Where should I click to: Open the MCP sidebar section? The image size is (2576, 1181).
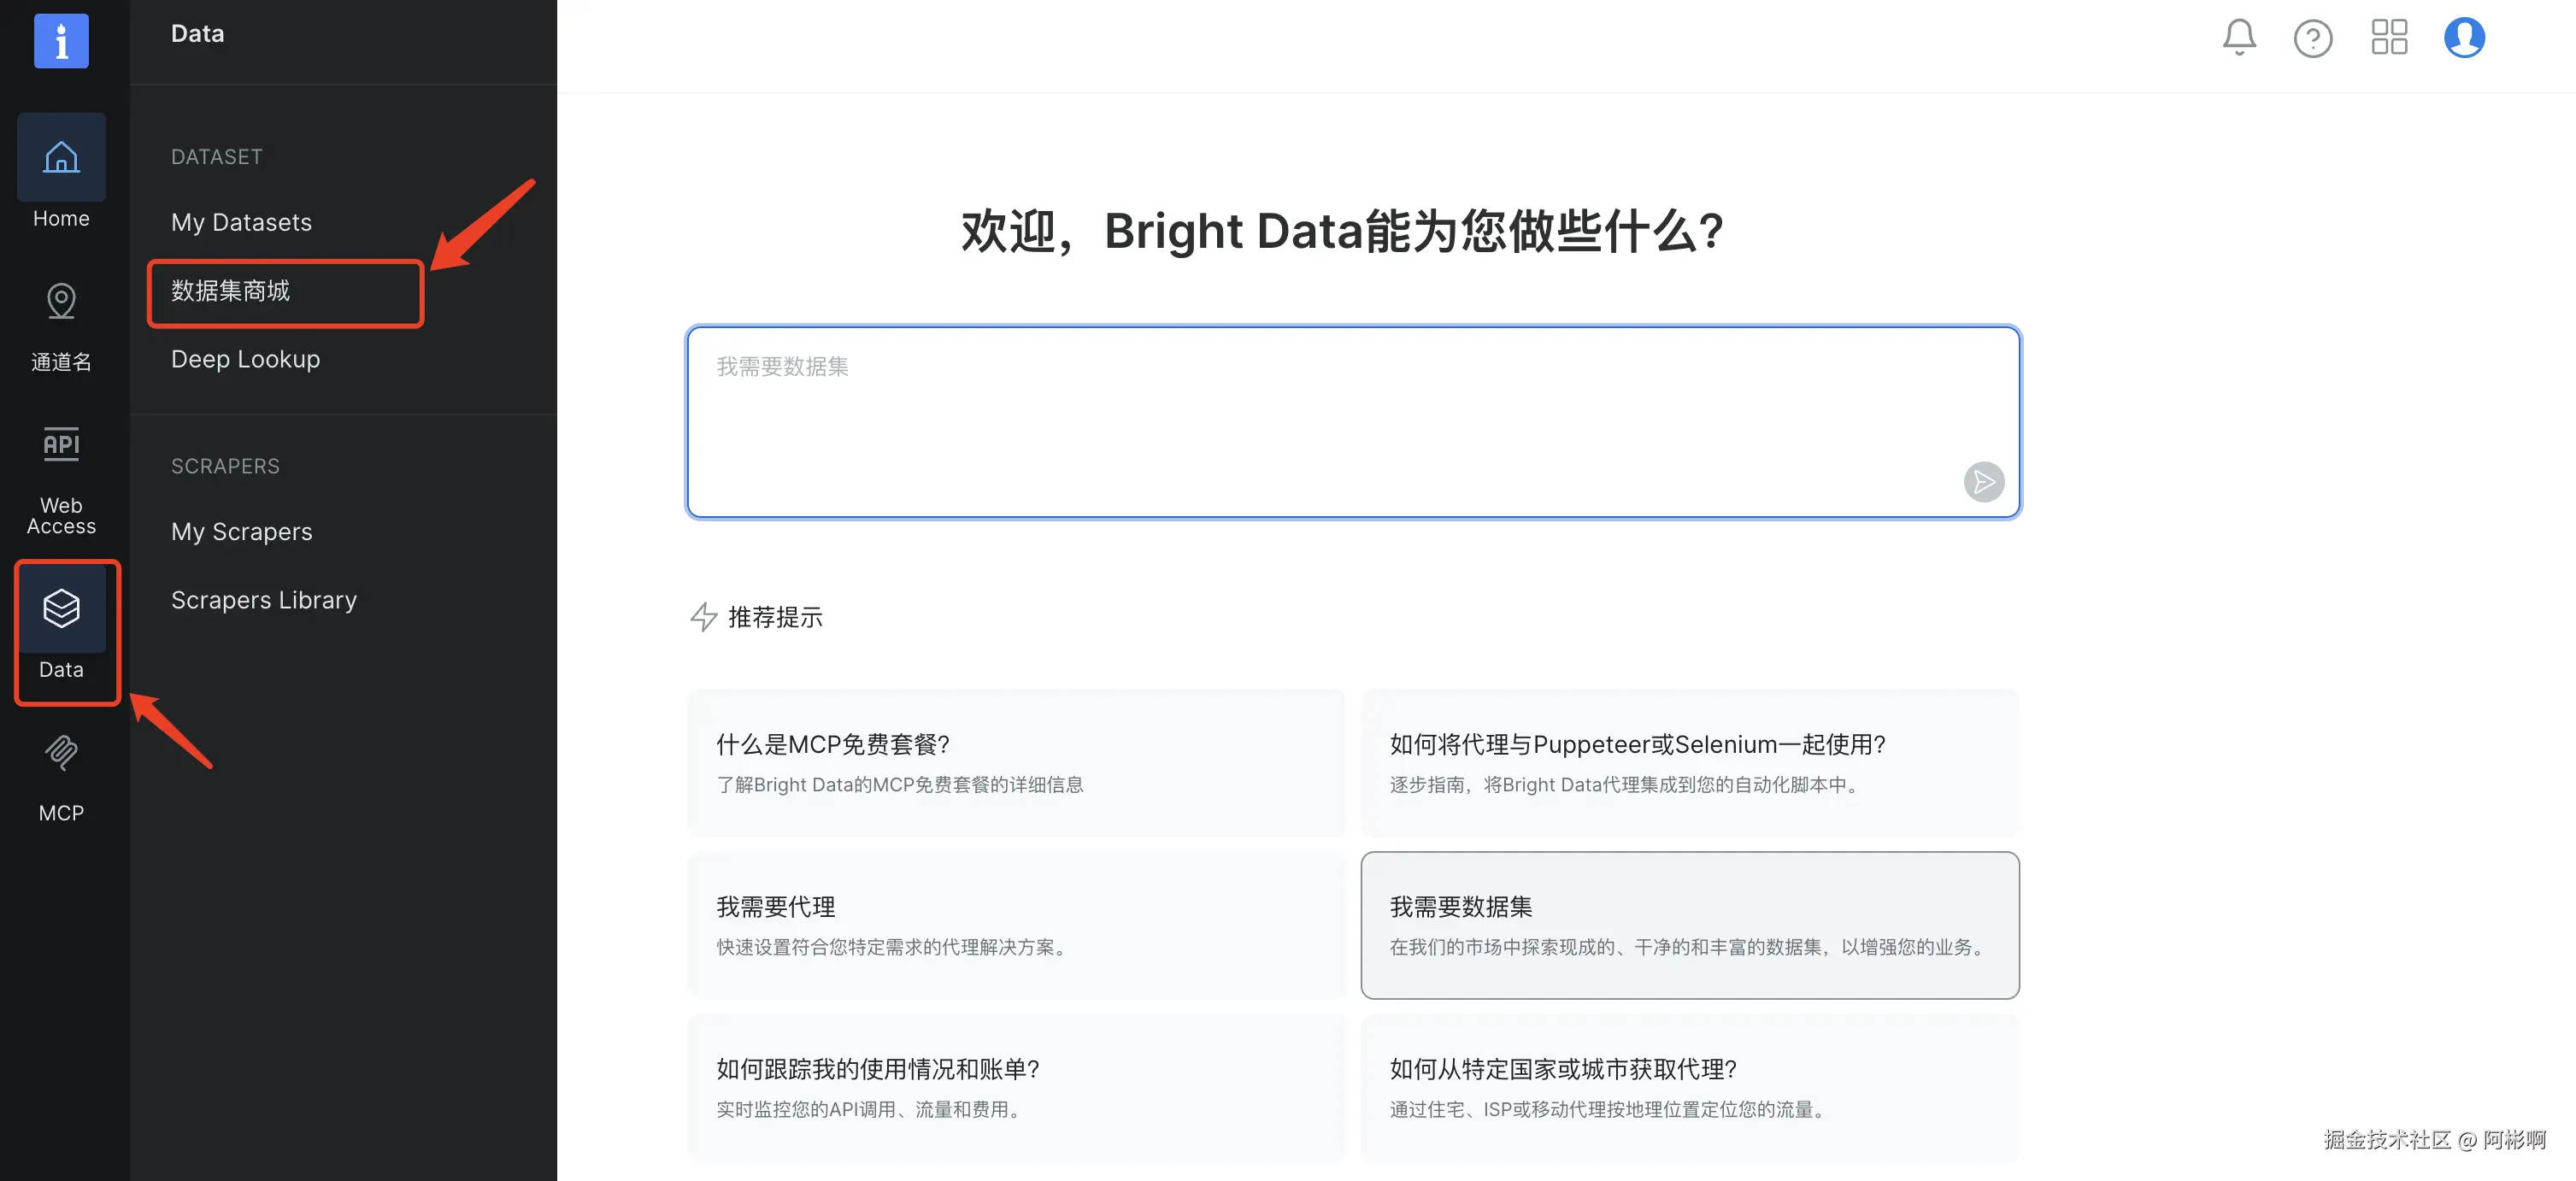(x=61, y=777)
